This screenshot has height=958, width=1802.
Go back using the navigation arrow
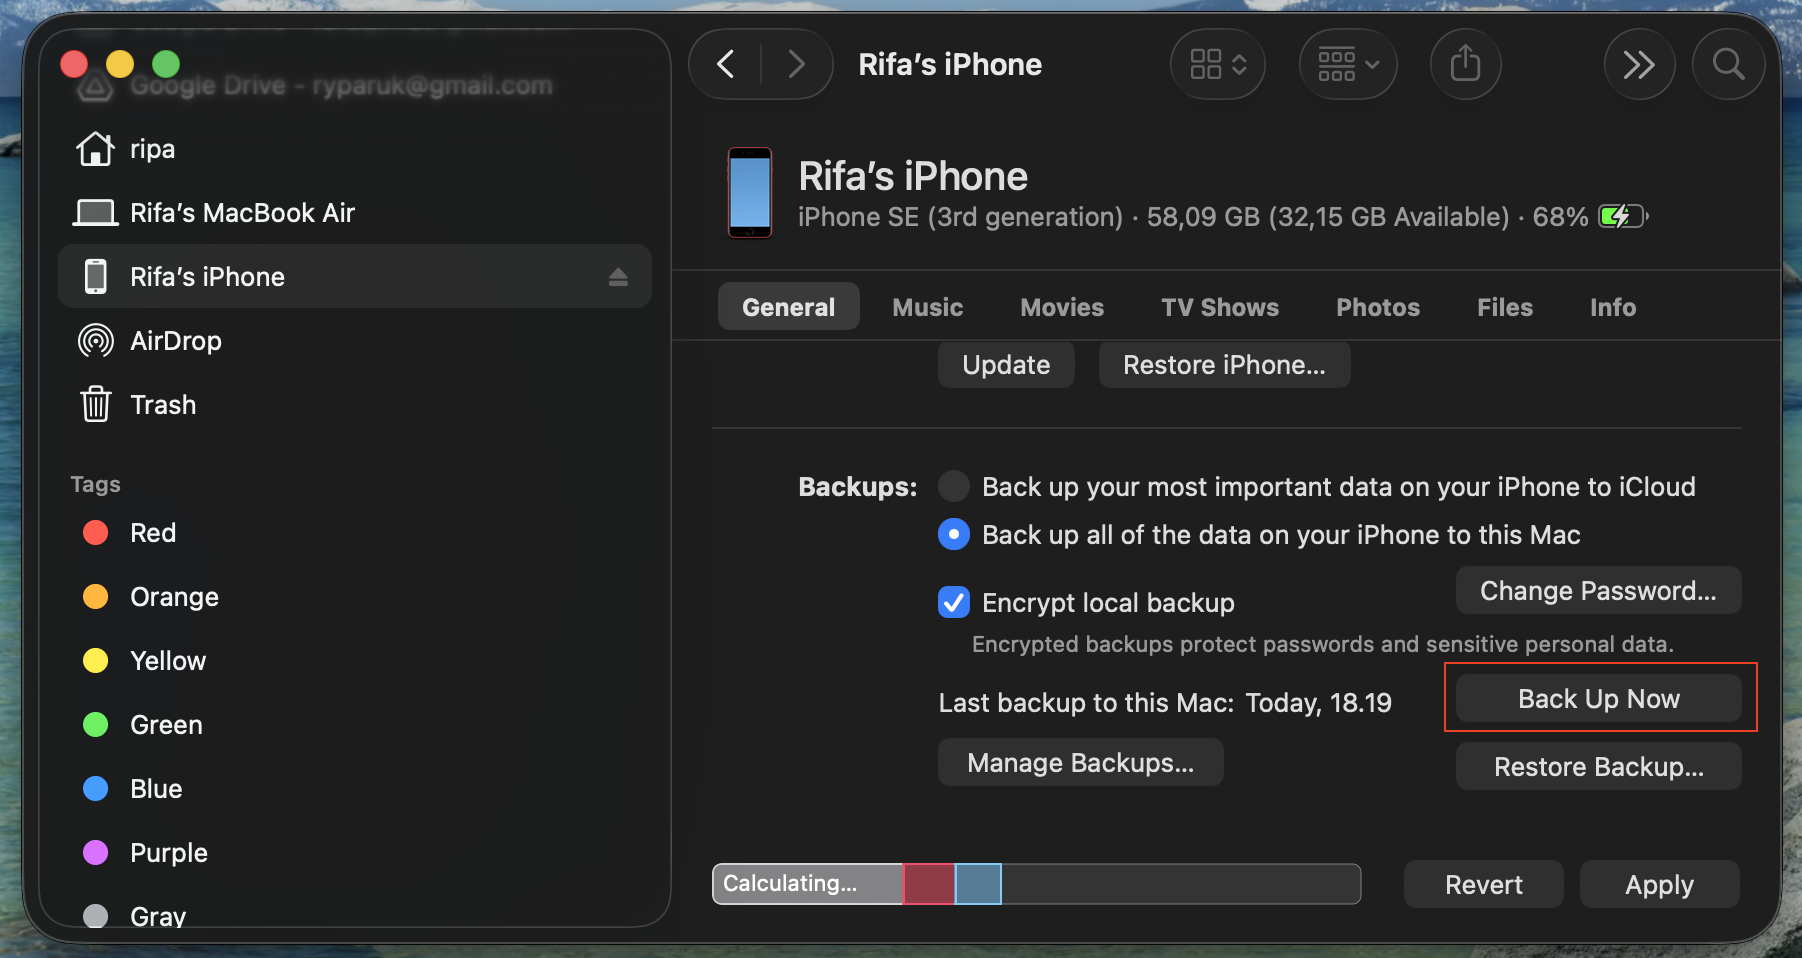(x=724, y=63)
